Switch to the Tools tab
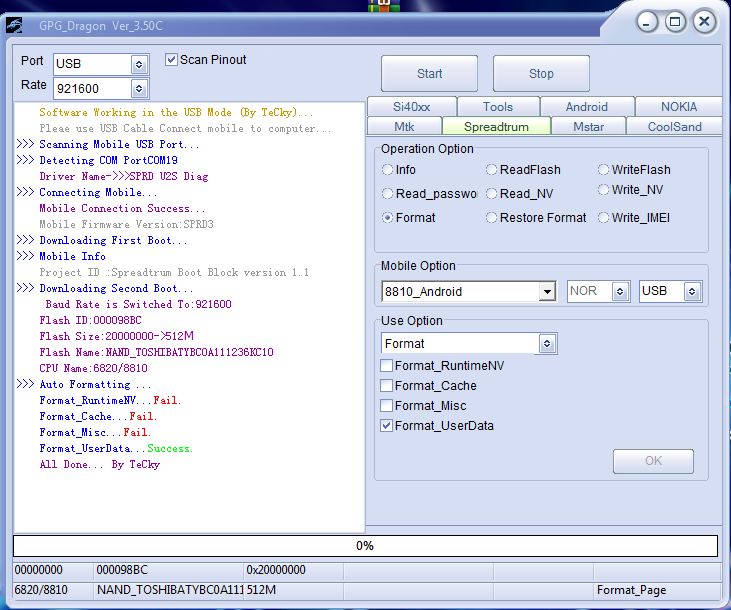 pos(498,107)
